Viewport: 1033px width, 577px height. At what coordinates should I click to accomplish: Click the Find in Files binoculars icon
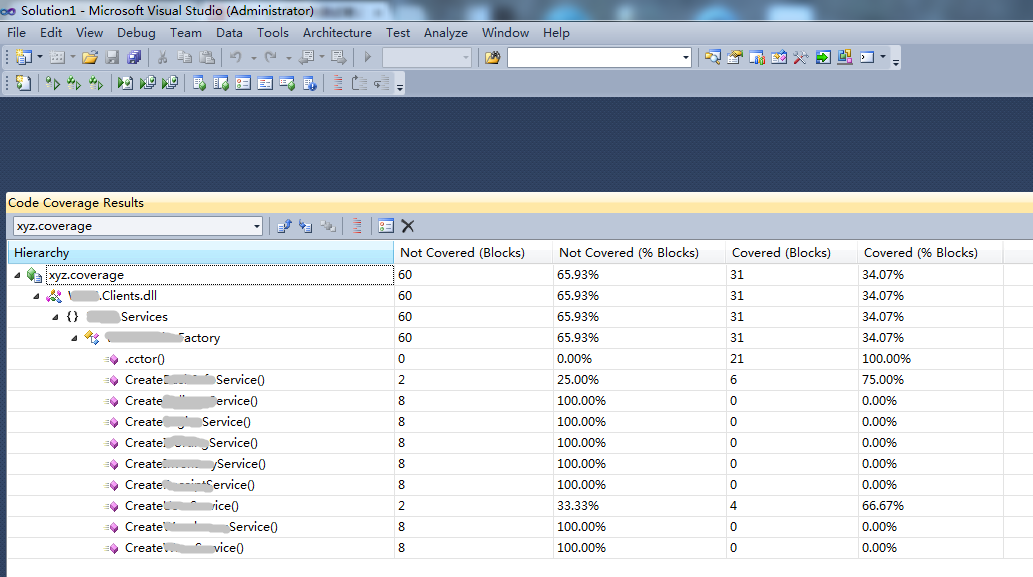click(492, 58)
